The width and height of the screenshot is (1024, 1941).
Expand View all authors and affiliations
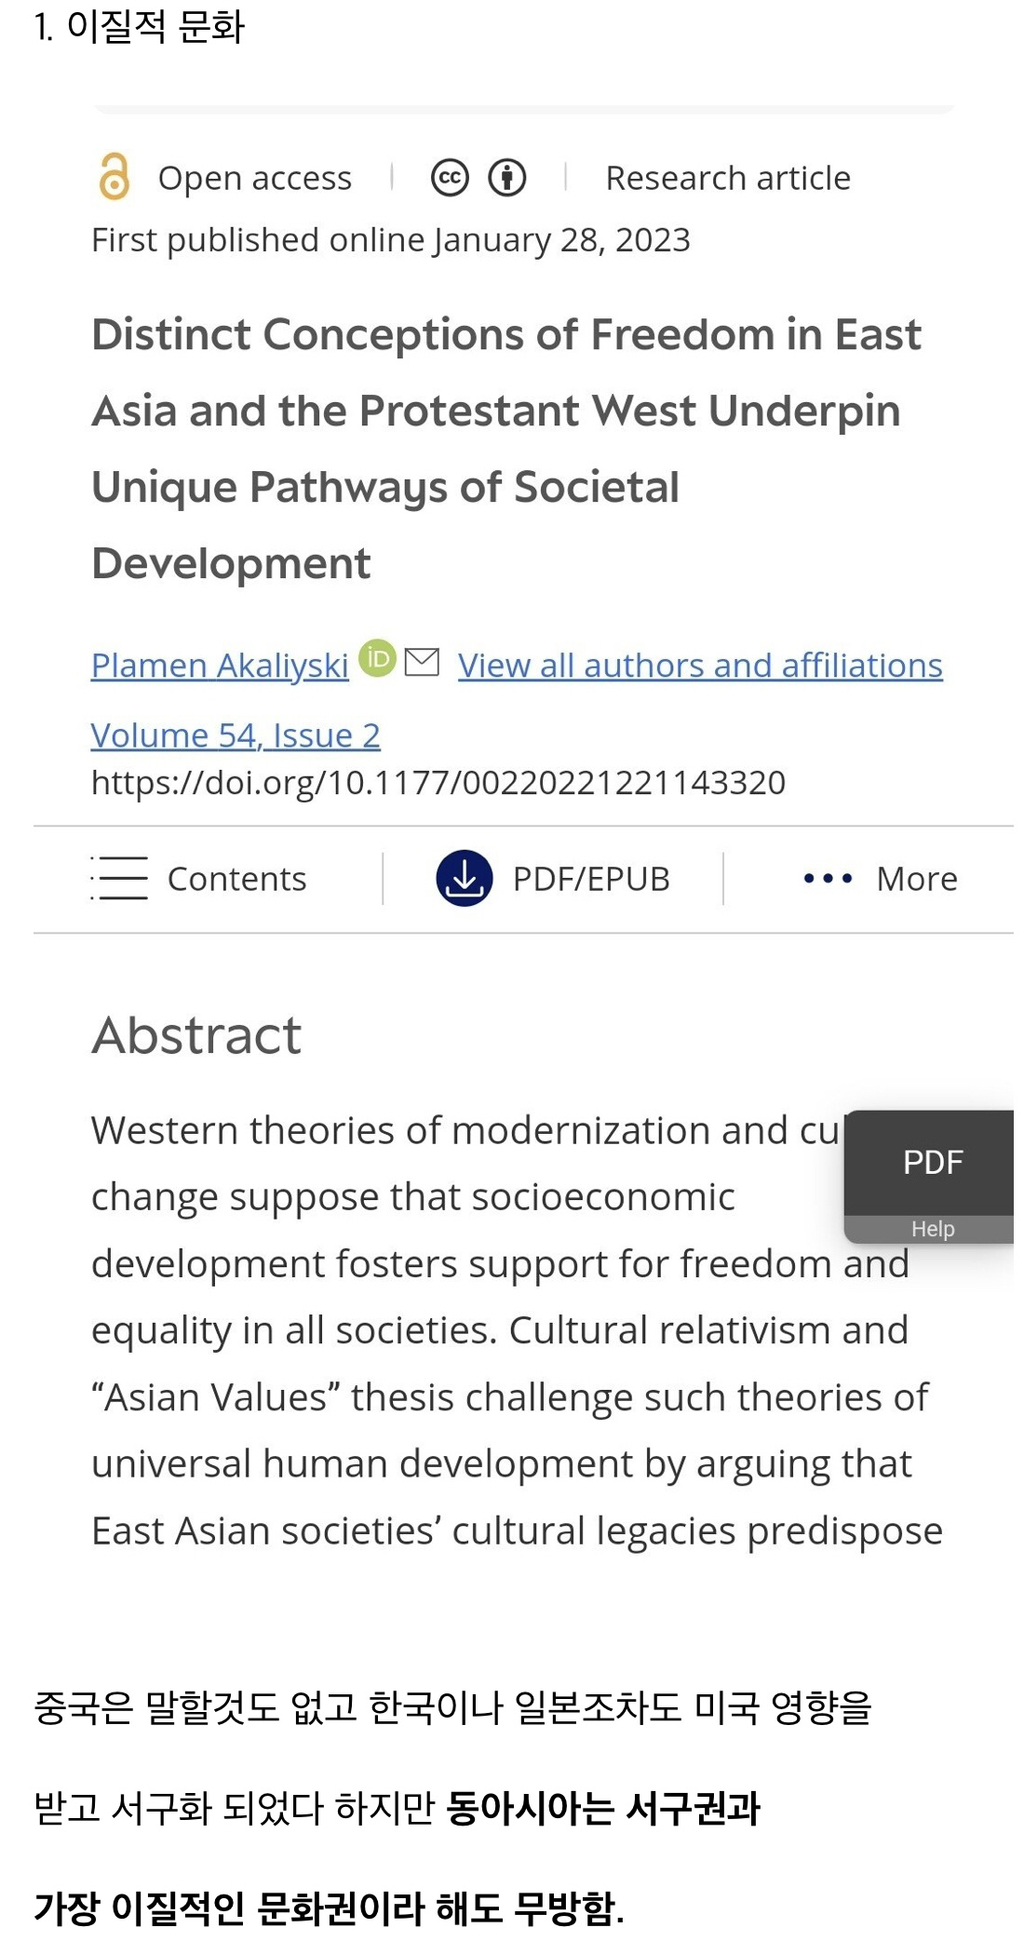(700, 665)
